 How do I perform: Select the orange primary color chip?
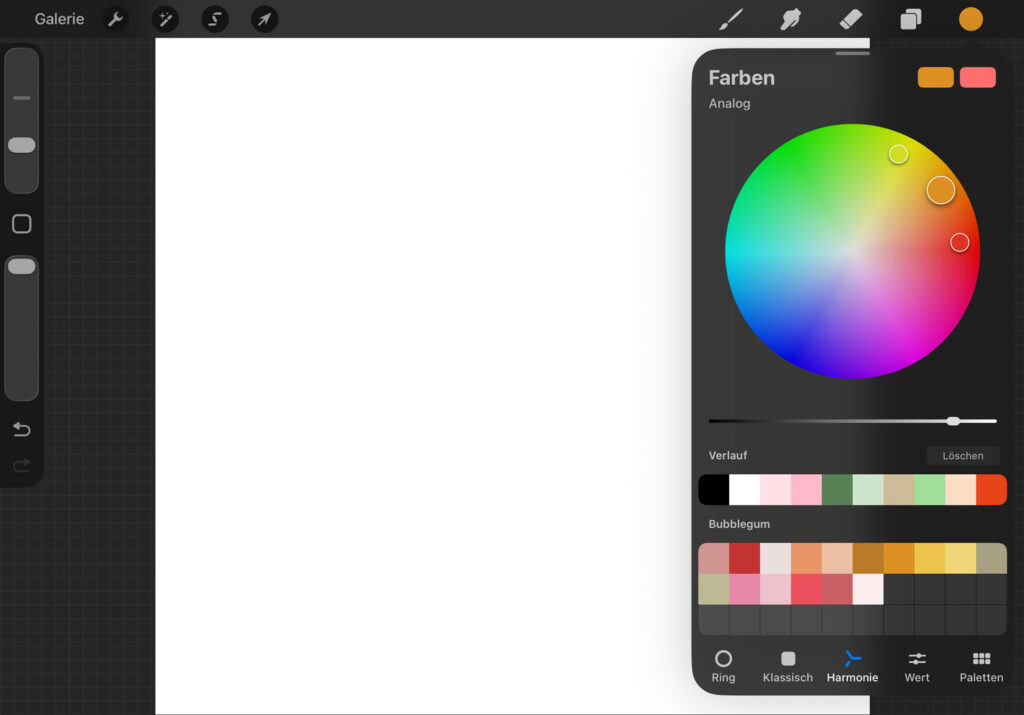coord(935,77)
